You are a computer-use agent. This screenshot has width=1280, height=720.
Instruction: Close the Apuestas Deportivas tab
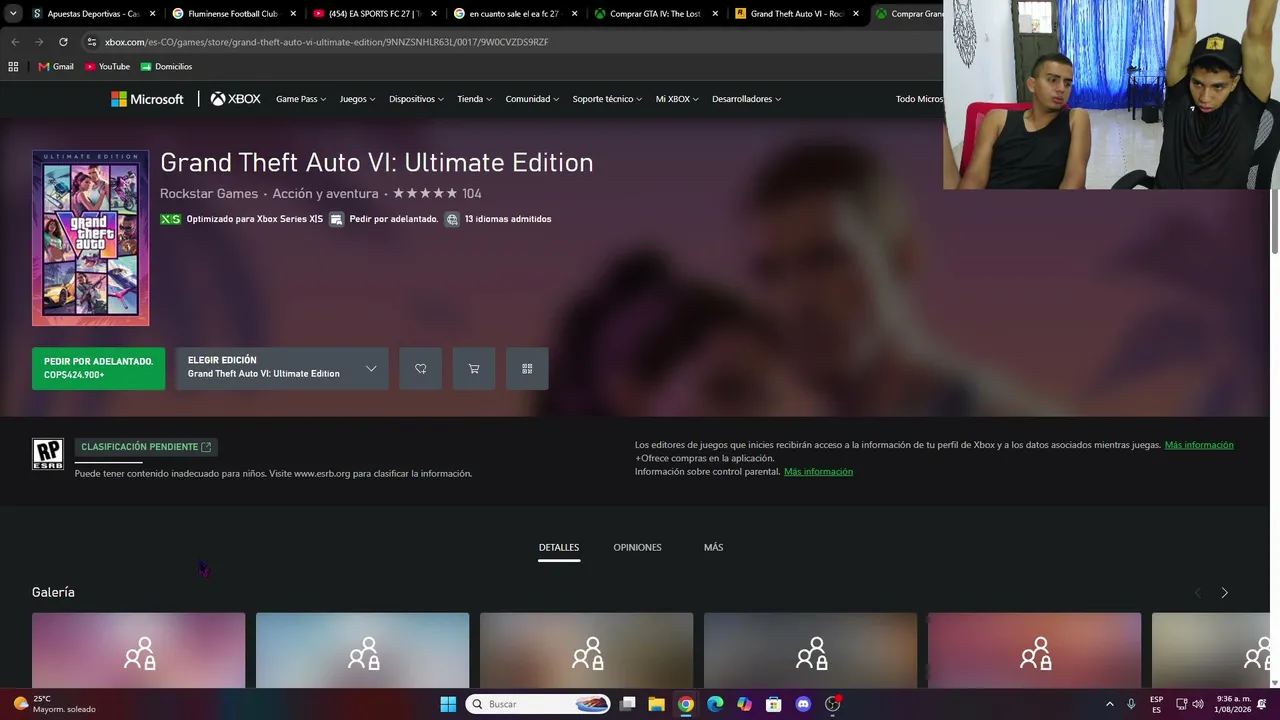click(x=153, y=14)
